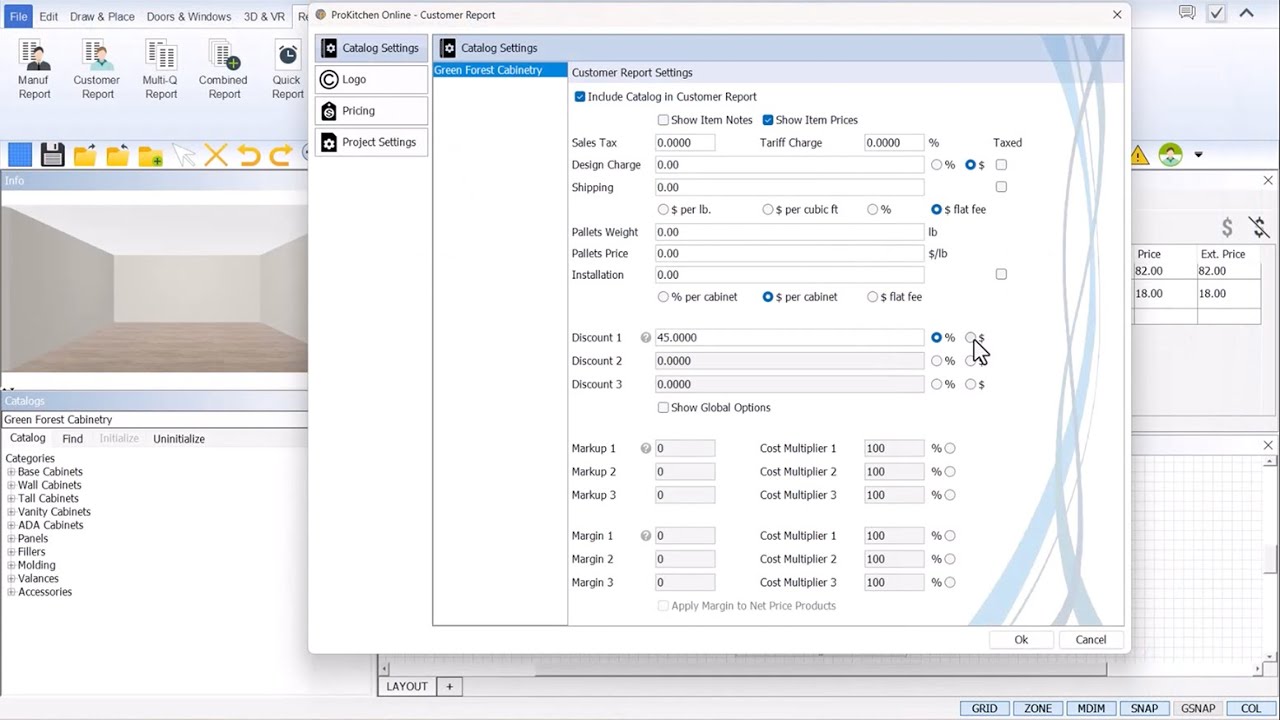Select % per cabinet installation option
Screen dimensions: 1280x720
663,297
